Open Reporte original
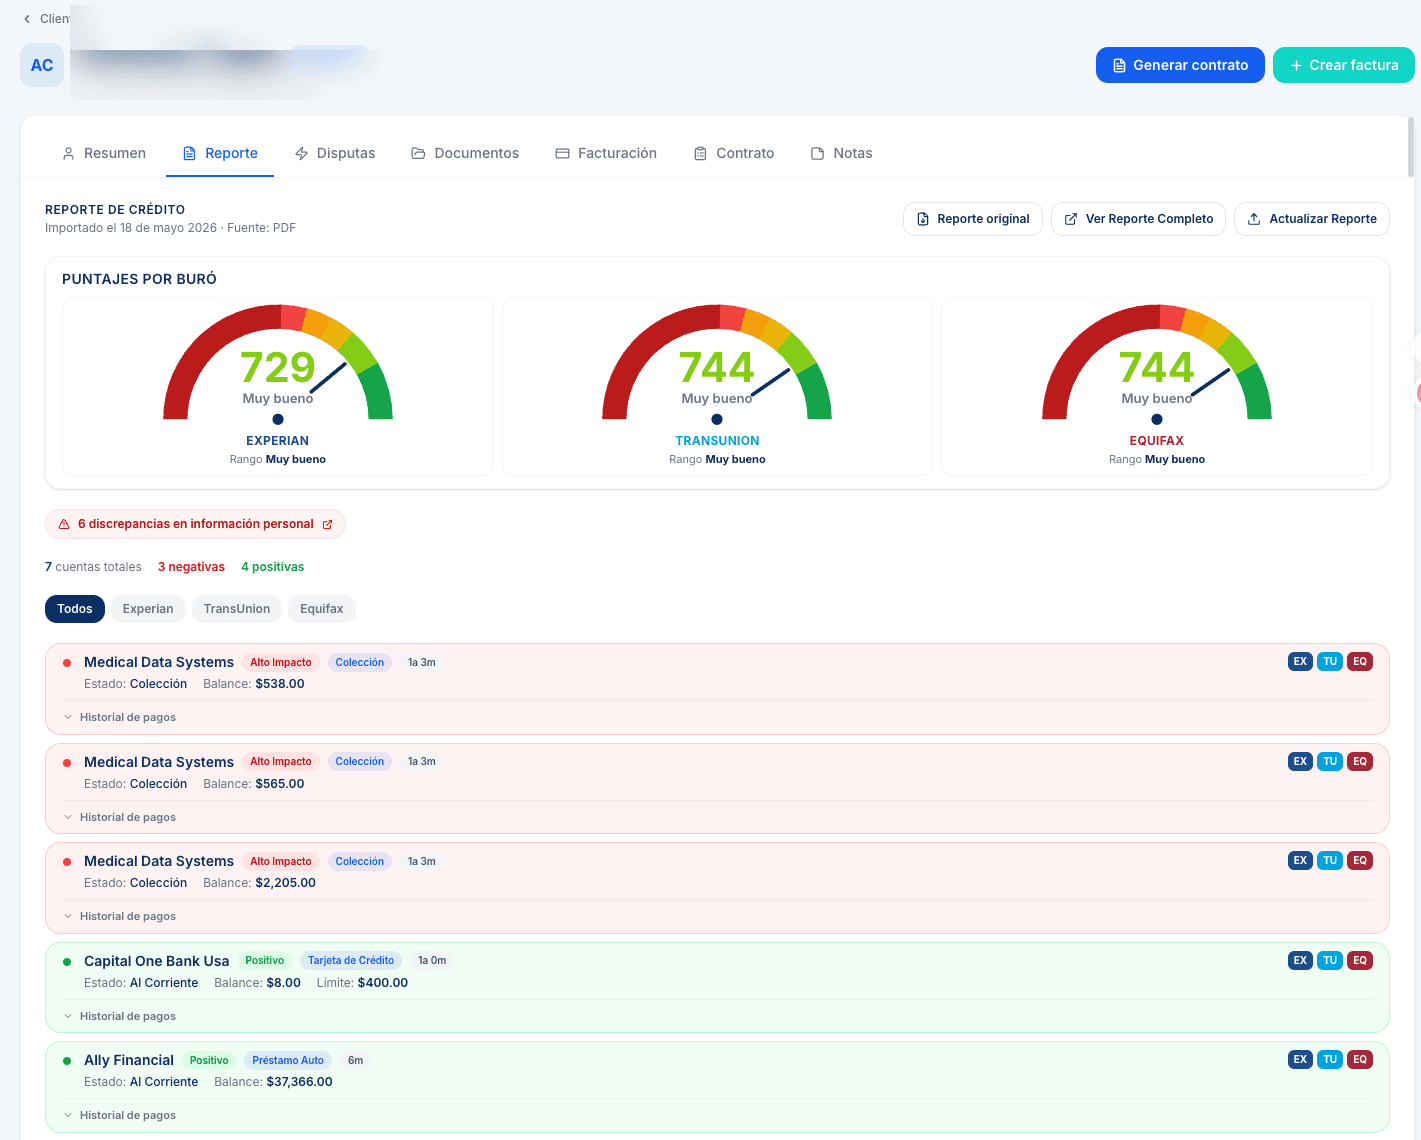 [x=973, y=219]
